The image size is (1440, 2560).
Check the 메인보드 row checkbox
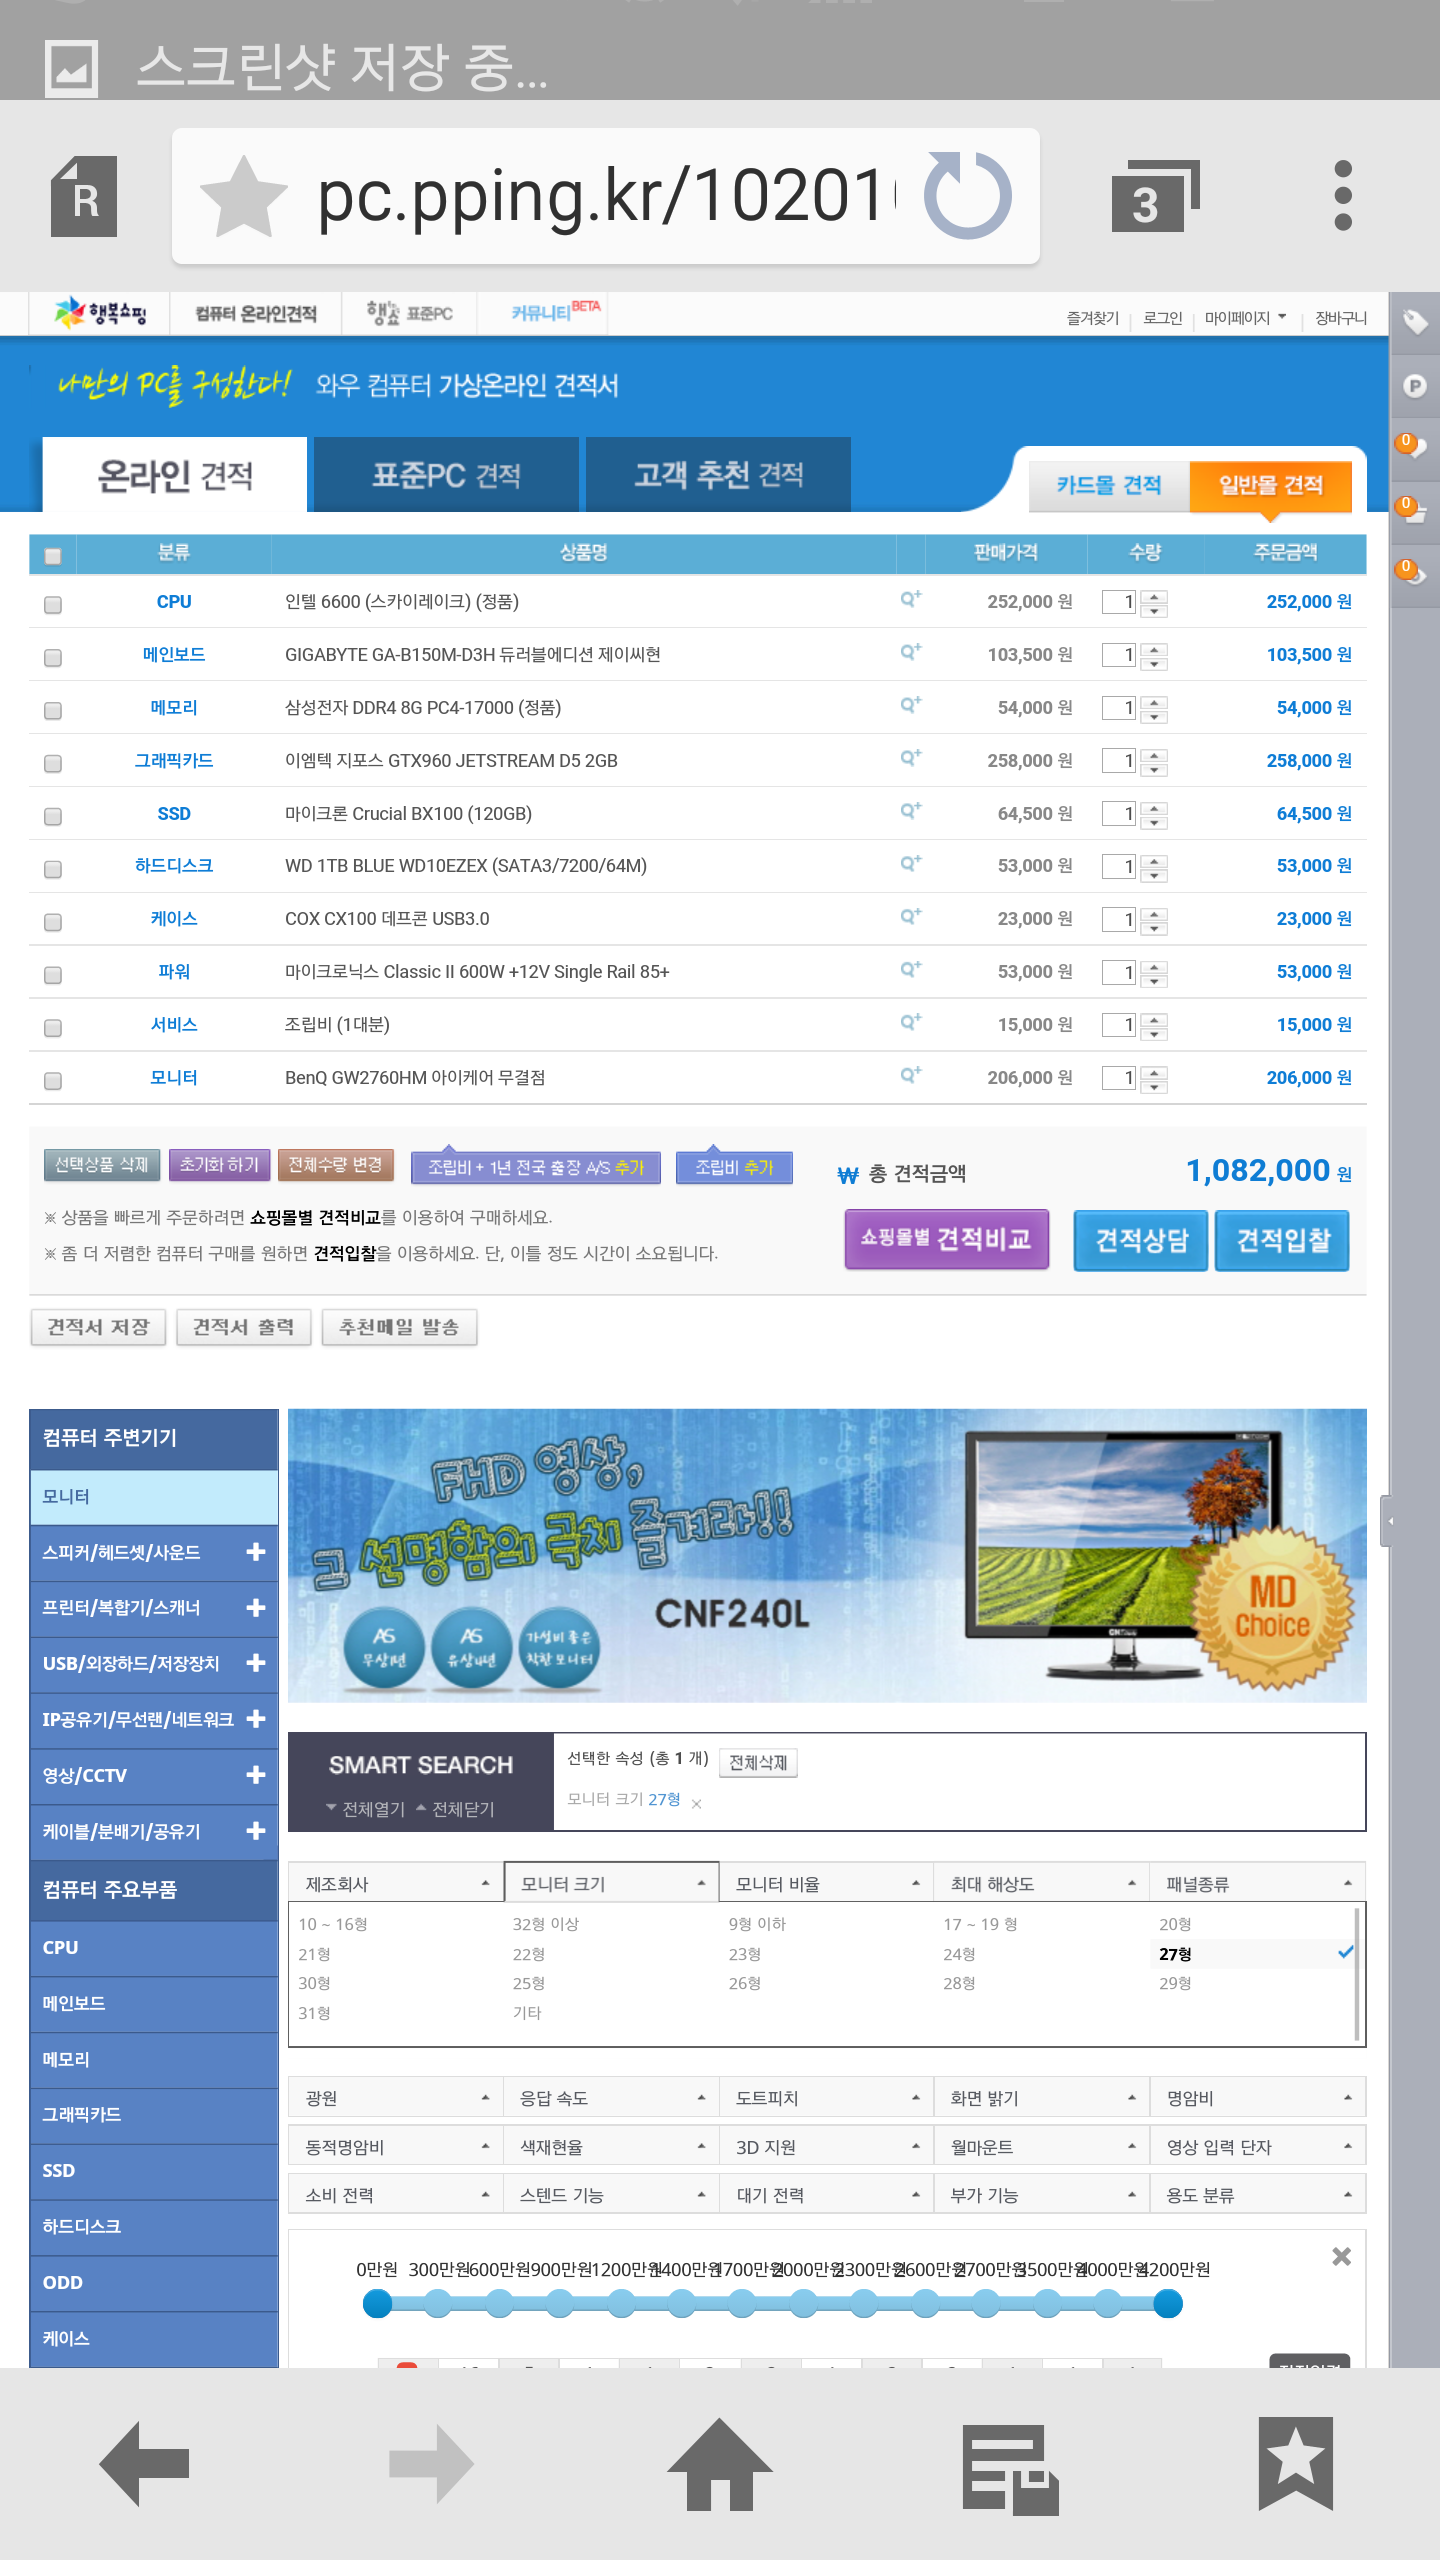[53, 658]
